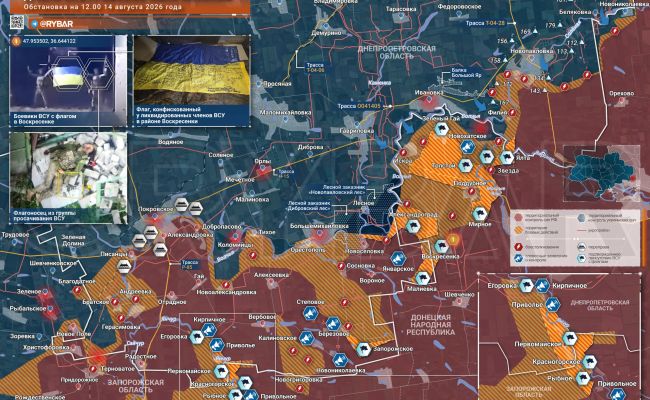Click the red clash marker left of Сосновка
650x400 pixels.
point(341,266)
